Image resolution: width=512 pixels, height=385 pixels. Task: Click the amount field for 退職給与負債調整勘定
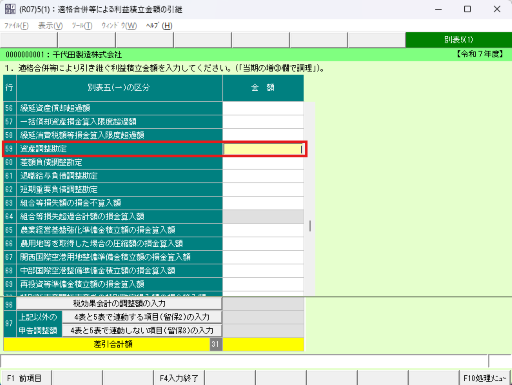(263, 176)
